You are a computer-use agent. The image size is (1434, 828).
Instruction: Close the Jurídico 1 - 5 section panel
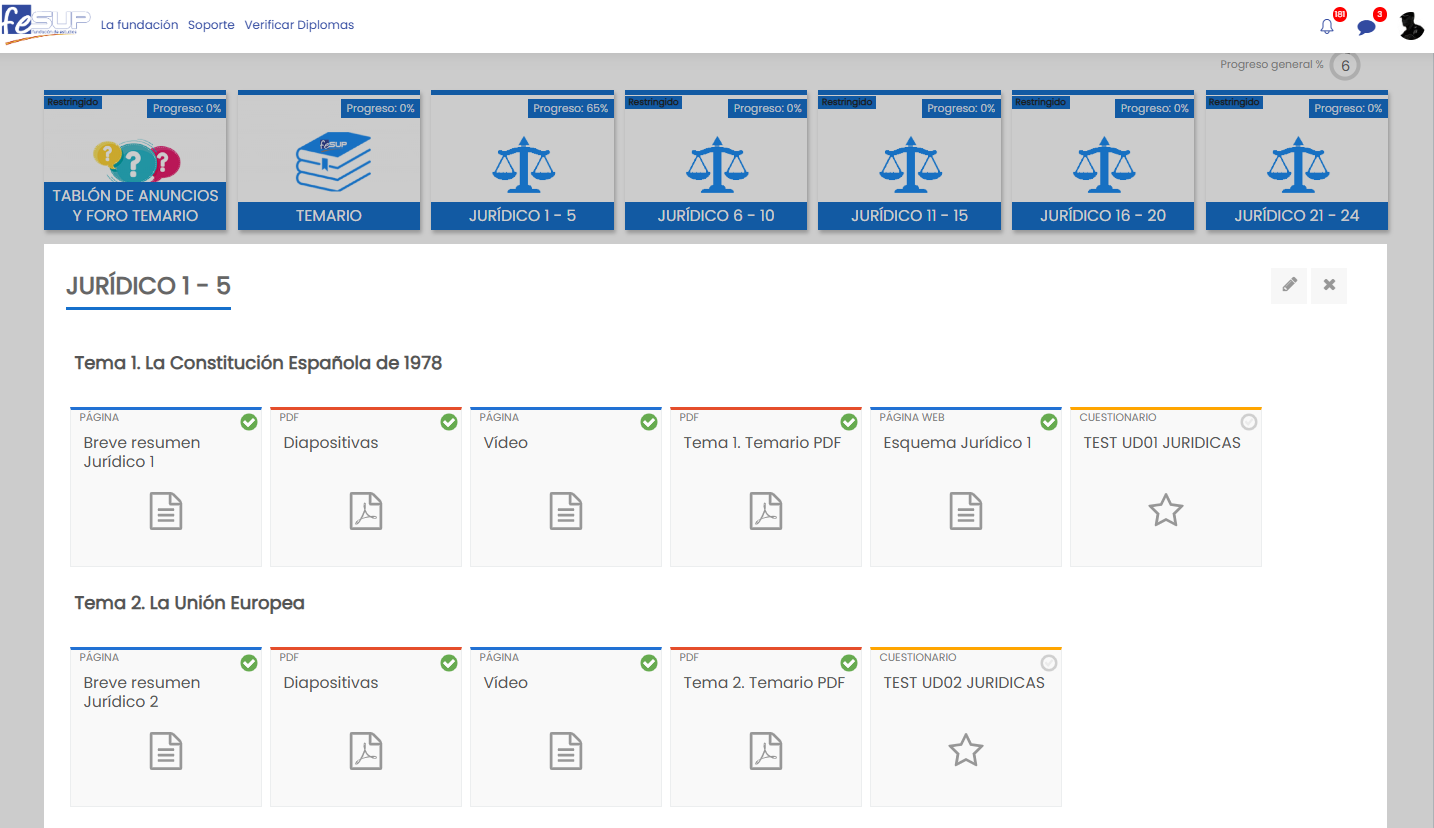1329,285
